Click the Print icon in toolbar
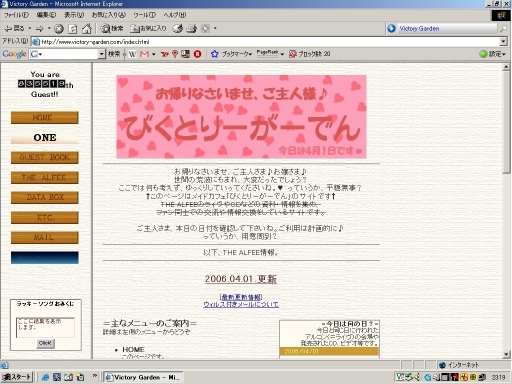512x384 pixels. (191, 29)
